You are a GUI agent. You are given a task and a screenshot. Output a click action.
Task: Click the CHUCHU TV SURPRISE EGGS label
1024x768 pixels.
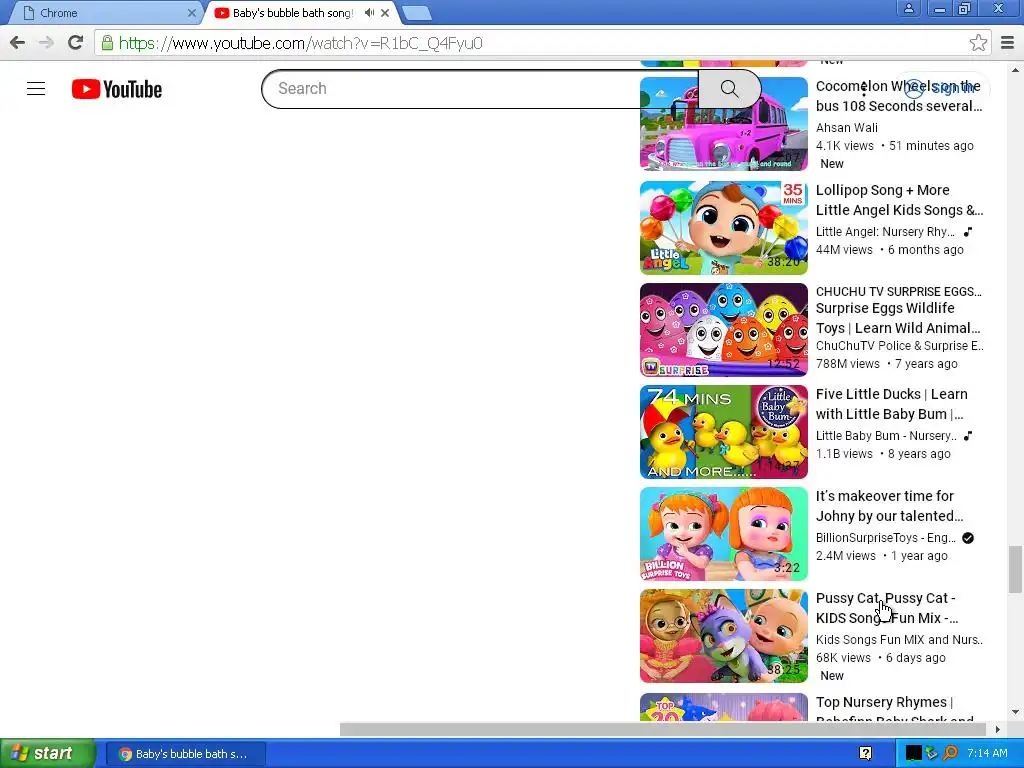click(899, 291)
